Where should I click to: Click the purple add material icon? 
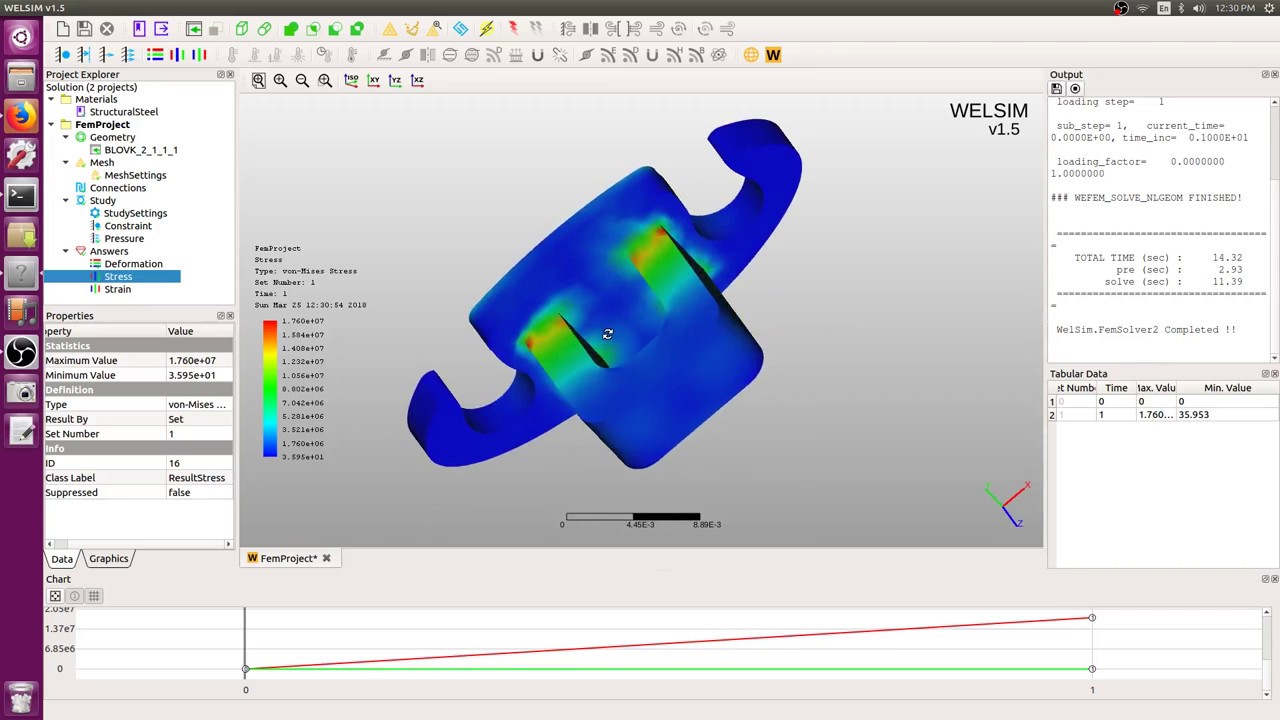(x=139, y=29)
